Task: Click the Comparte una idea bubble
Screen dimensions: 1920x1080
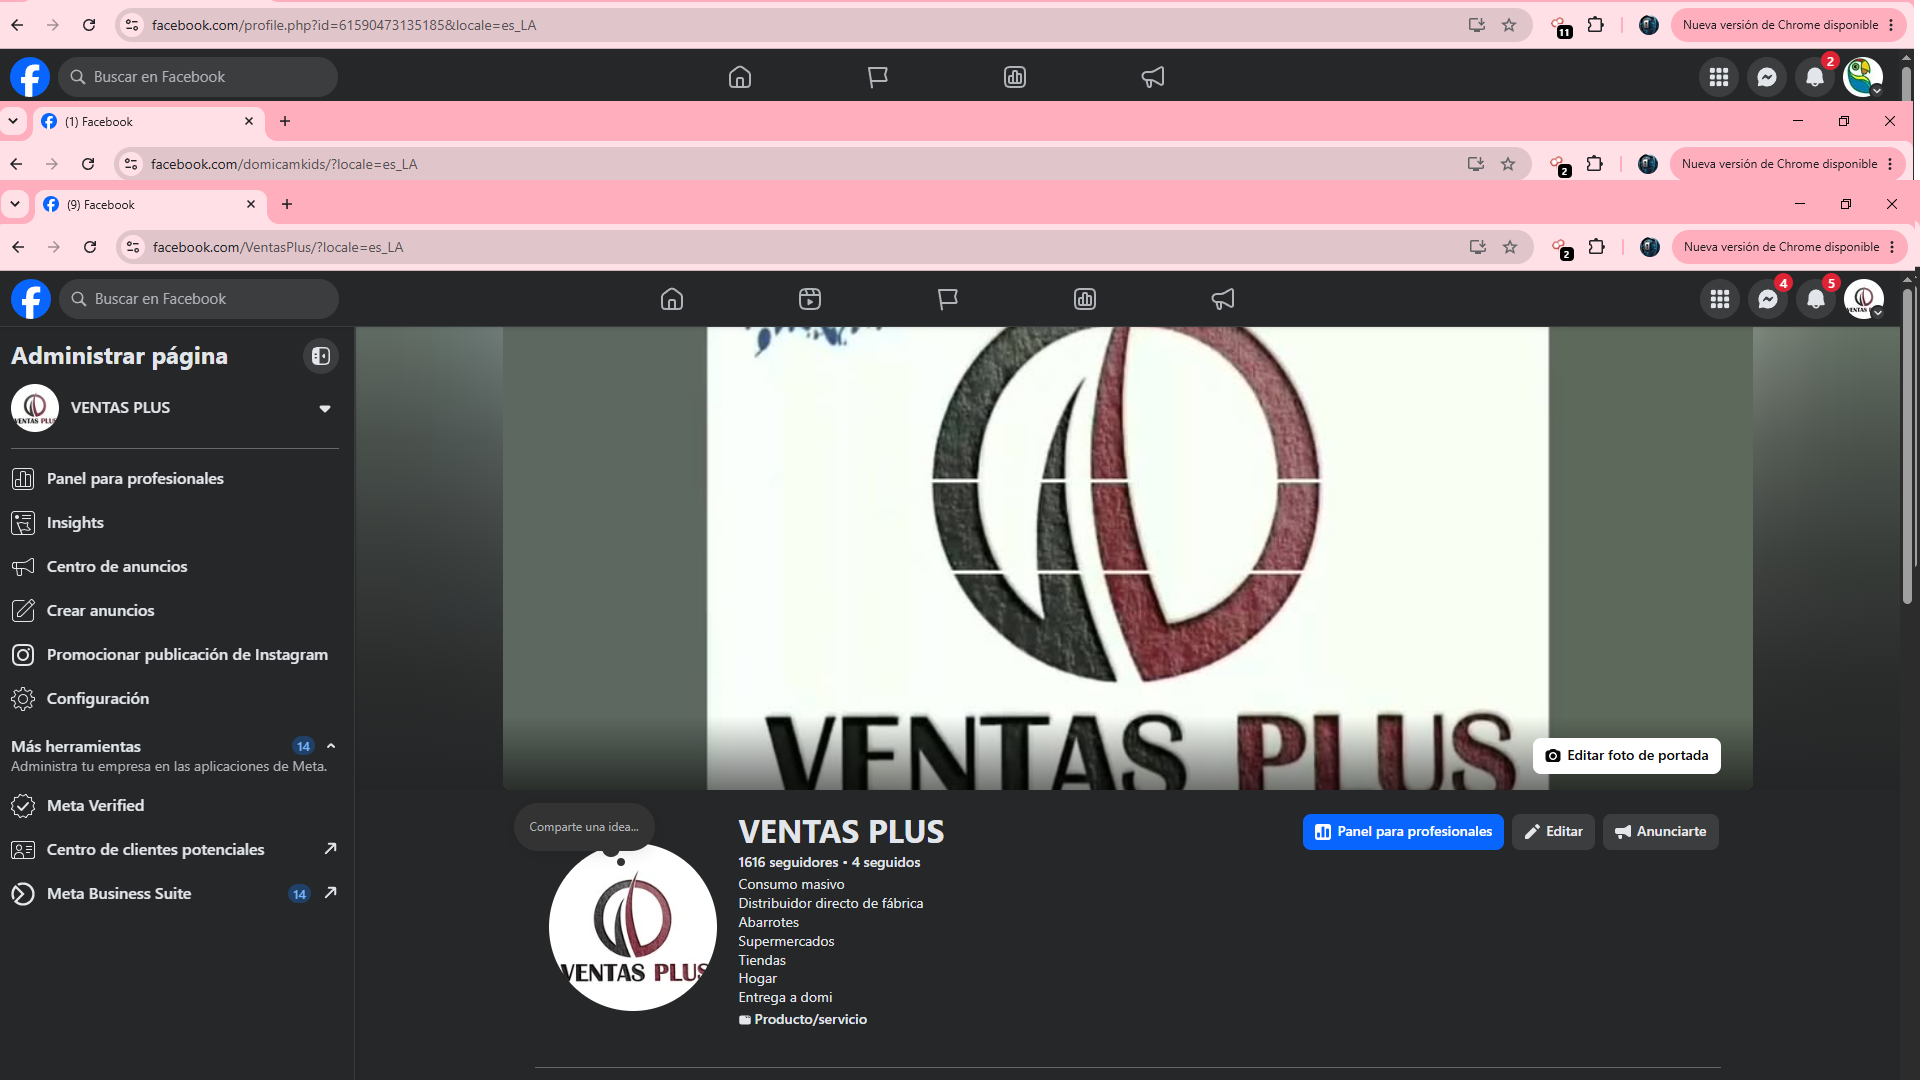Action: tap(584, 827)
